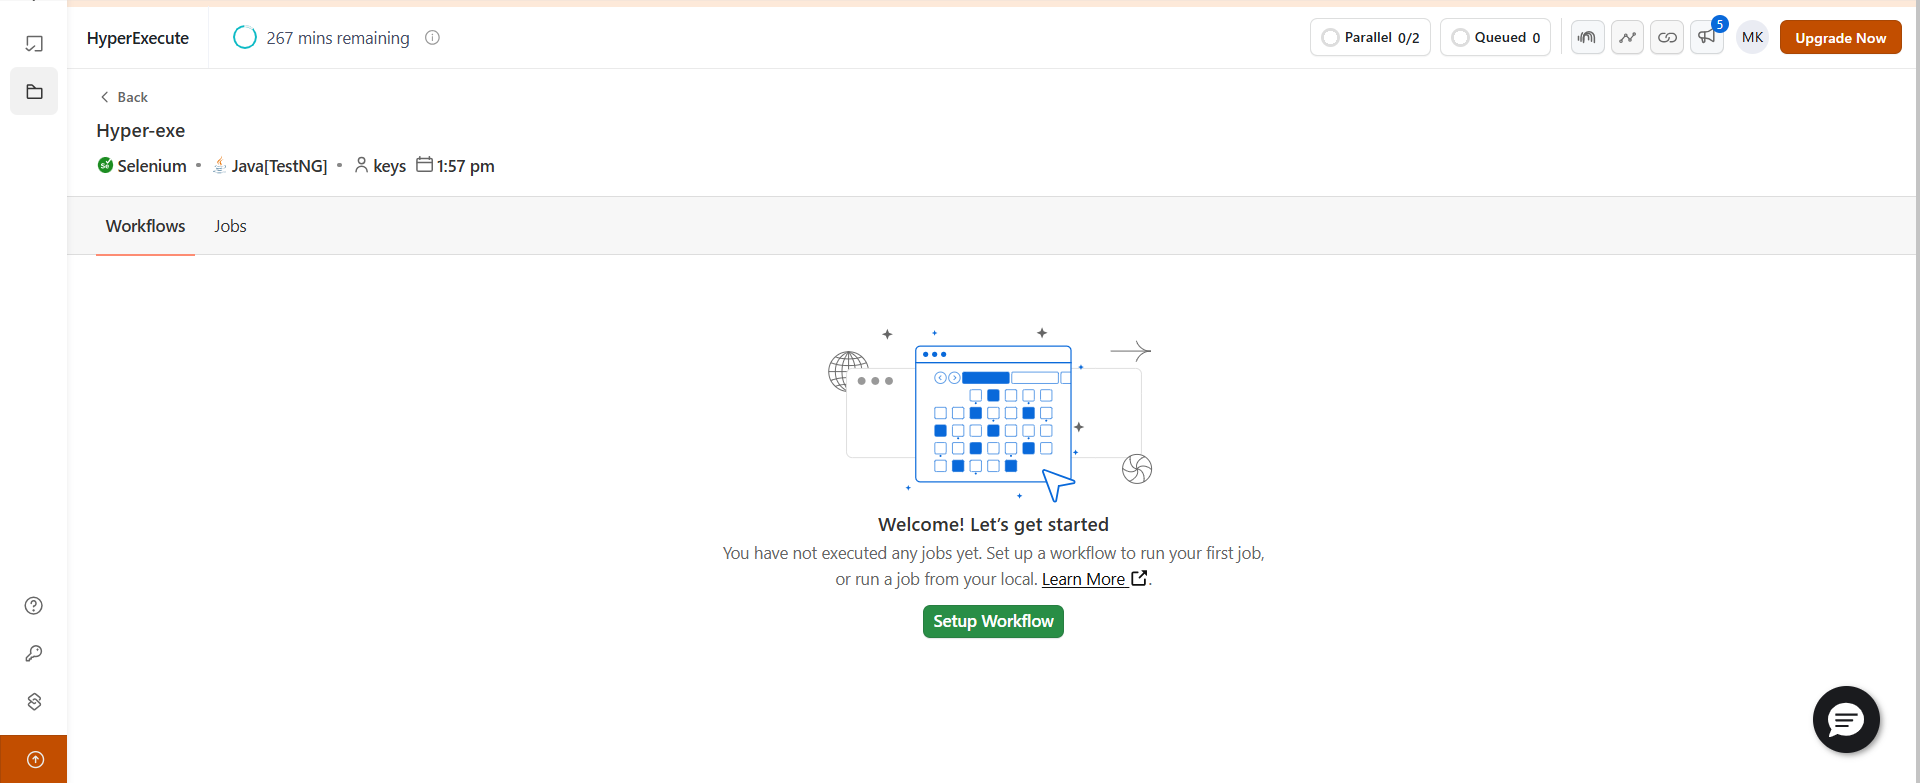1920x783 pixels.
Task: Click the chain link icon in the top bar
Action: pos(1667,38)
